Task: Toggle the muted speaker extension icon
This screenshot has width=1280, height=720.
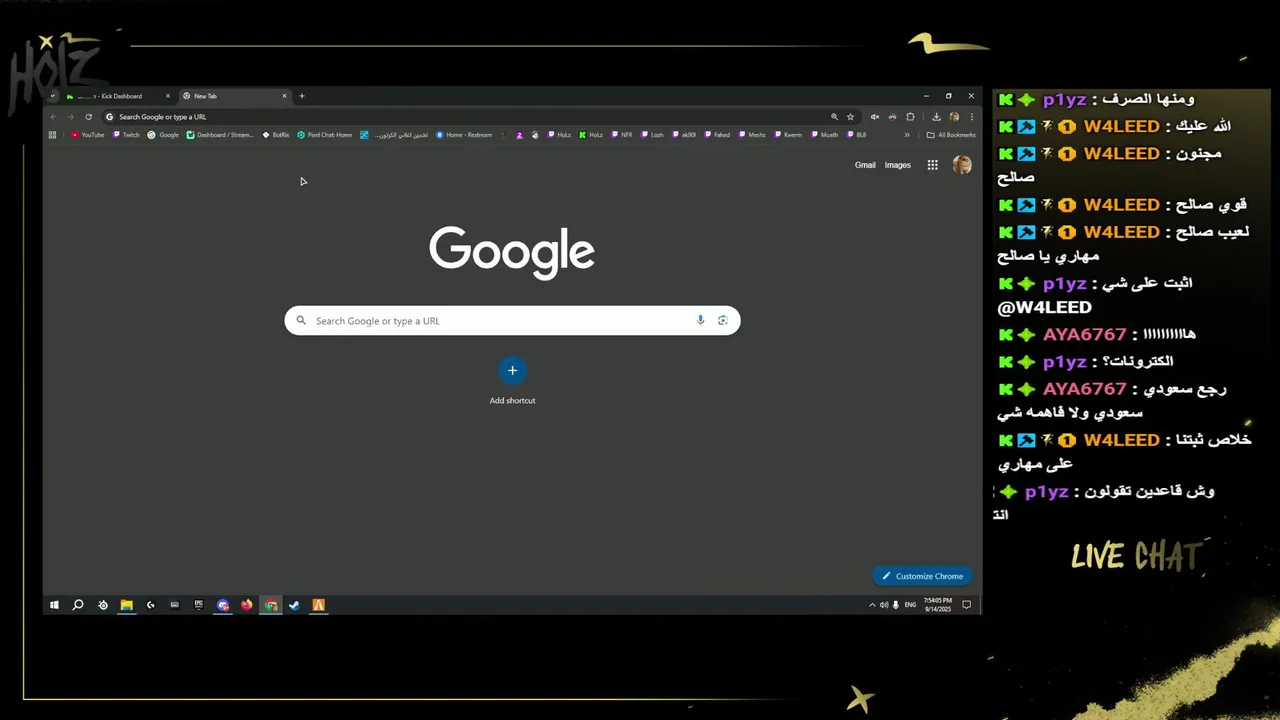Action: point(875,117)
